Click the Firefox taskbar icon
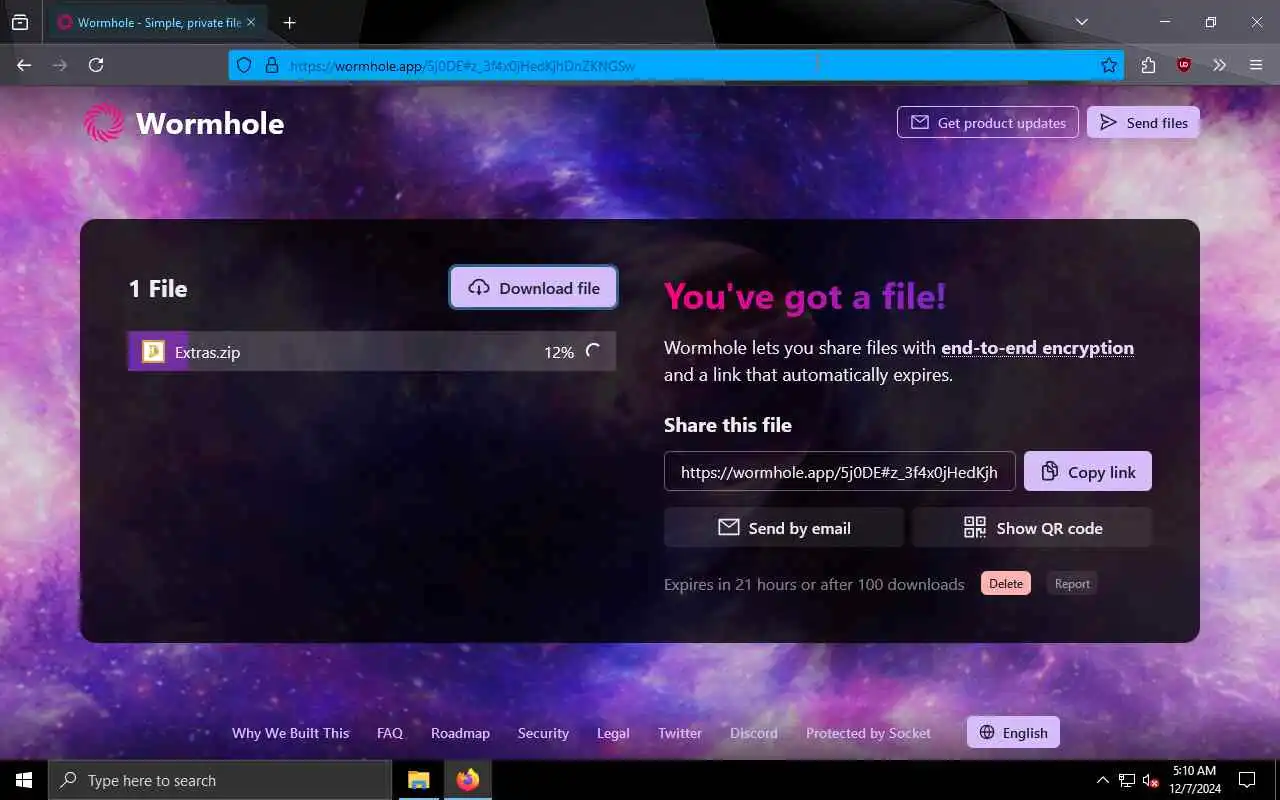The width and height of the screenshot is (1280, 800). 467,780
